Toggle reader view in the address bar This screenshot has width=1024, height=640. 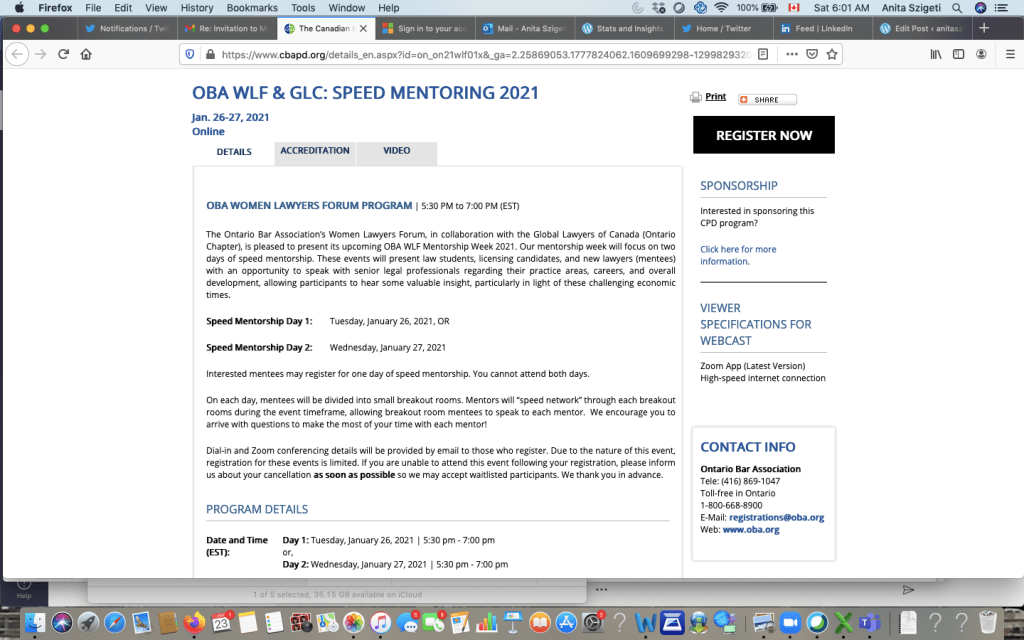[x=763, y=54]
